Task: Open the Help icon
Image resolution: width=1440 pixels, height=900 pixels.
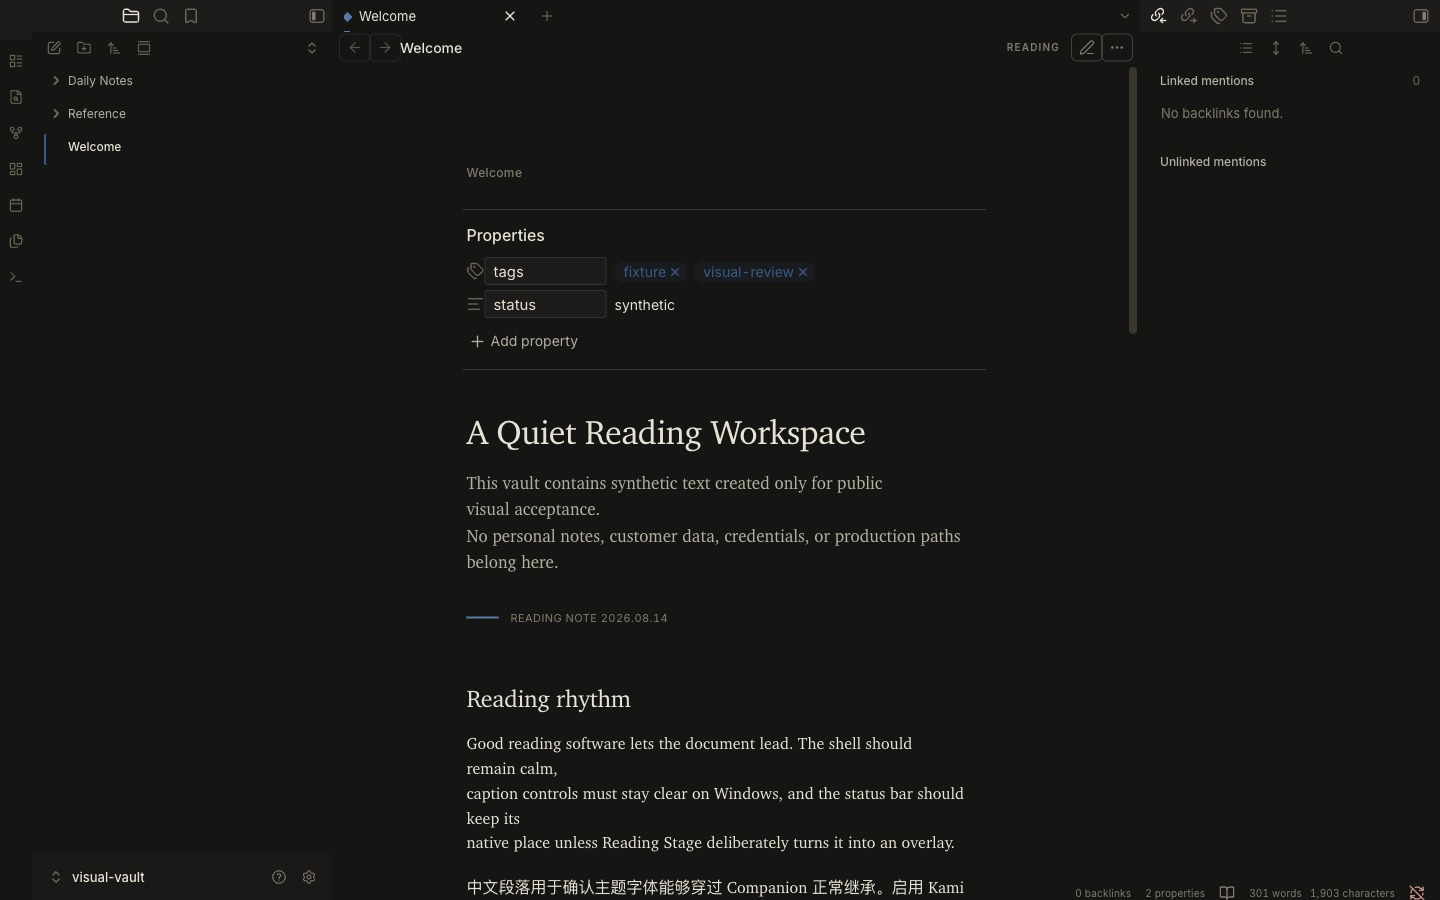Action: tap(279, 878)
